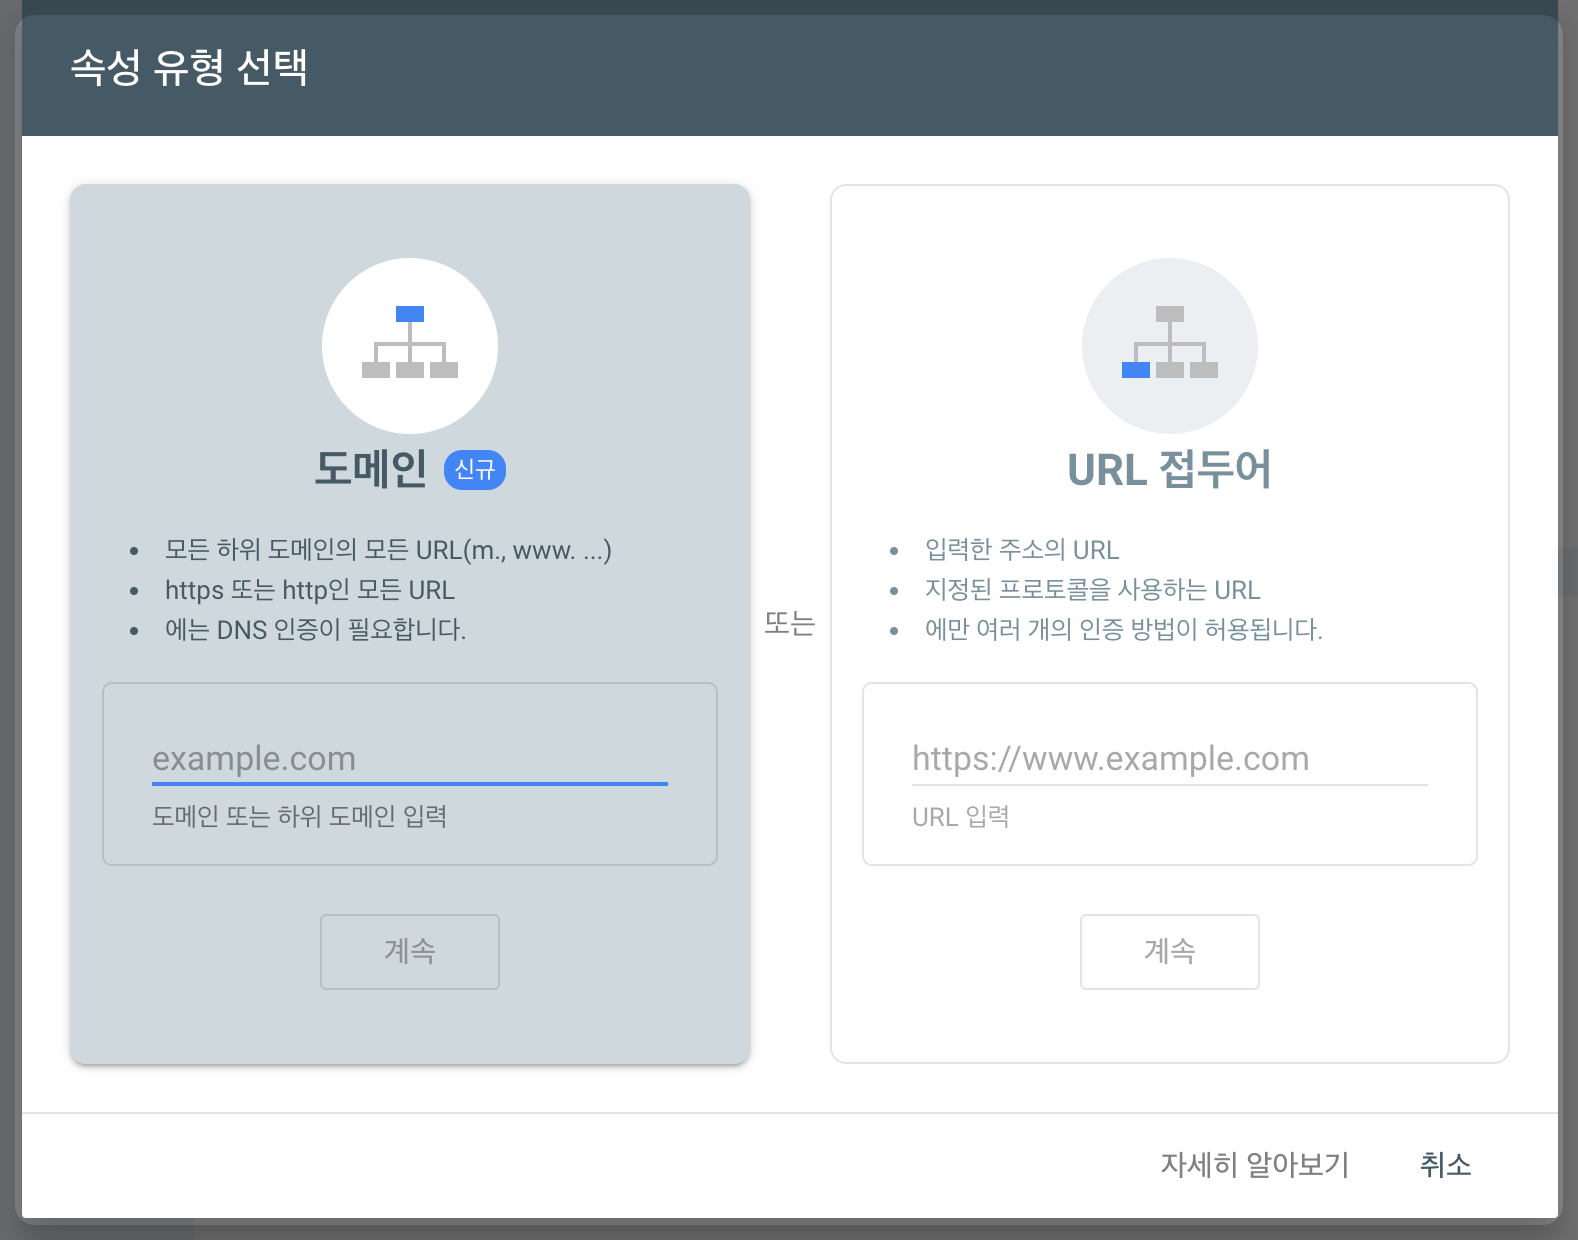
Task: Click the hint '도메인 또는 하위 도메인 입력'
Action: 300,817
